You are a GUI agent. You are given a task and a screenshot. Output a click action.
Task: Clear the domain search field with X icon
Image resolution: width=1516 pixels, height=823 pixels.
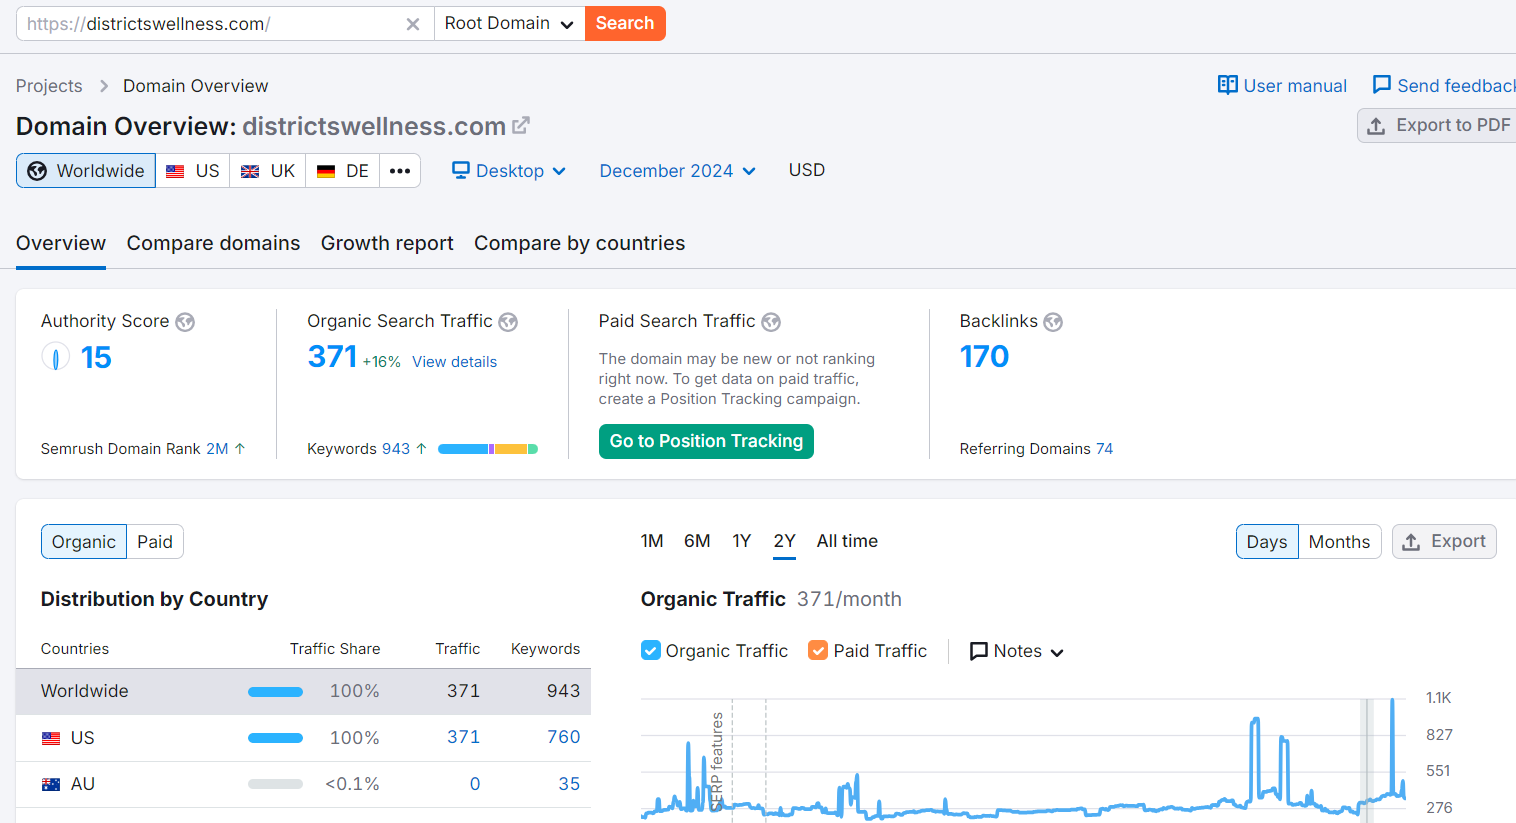pos(412,24)
